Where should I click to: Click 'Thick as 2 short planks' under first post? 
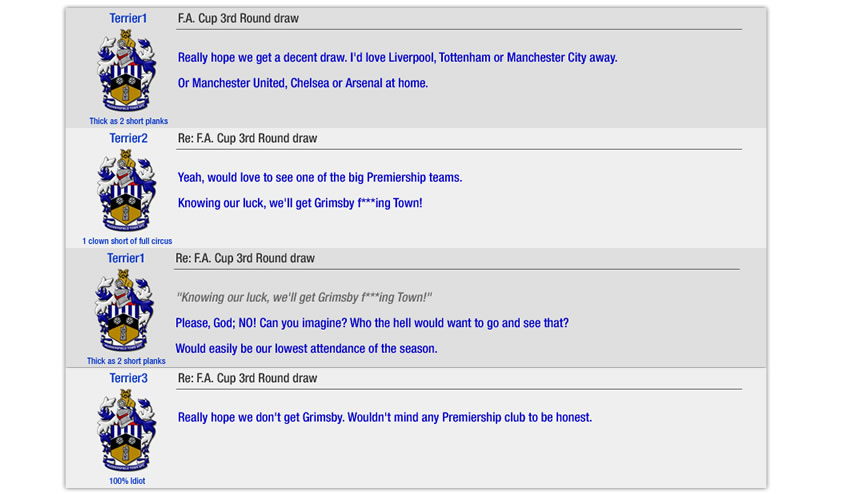click(128, 121)
